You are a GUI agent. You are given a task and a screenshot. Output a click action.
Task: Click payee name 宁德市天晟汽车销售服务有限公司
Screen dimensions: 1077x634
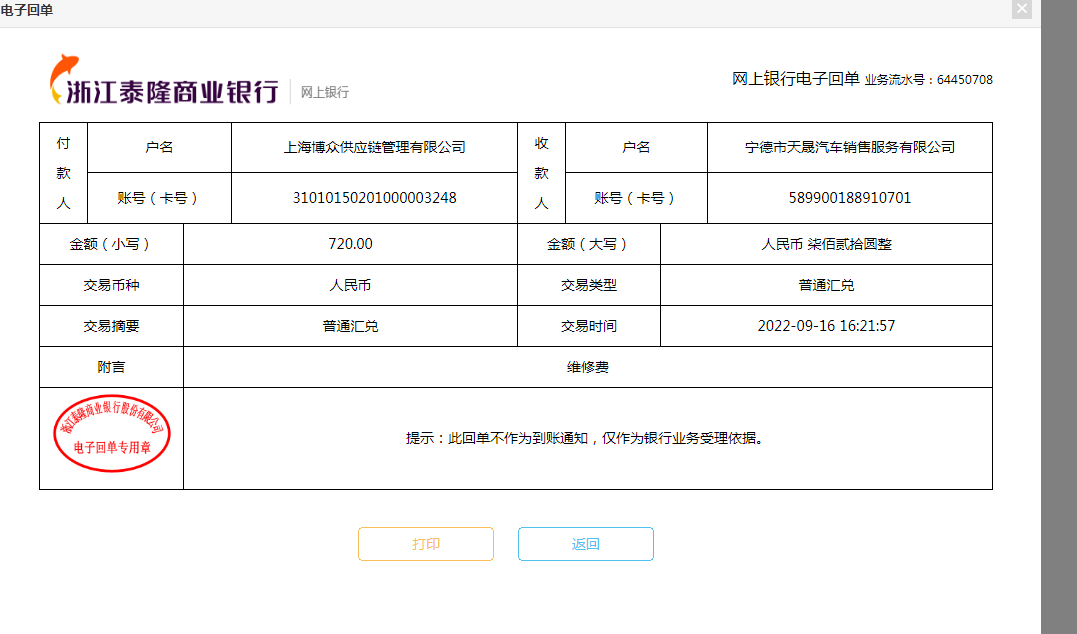[x=849, y=147]
